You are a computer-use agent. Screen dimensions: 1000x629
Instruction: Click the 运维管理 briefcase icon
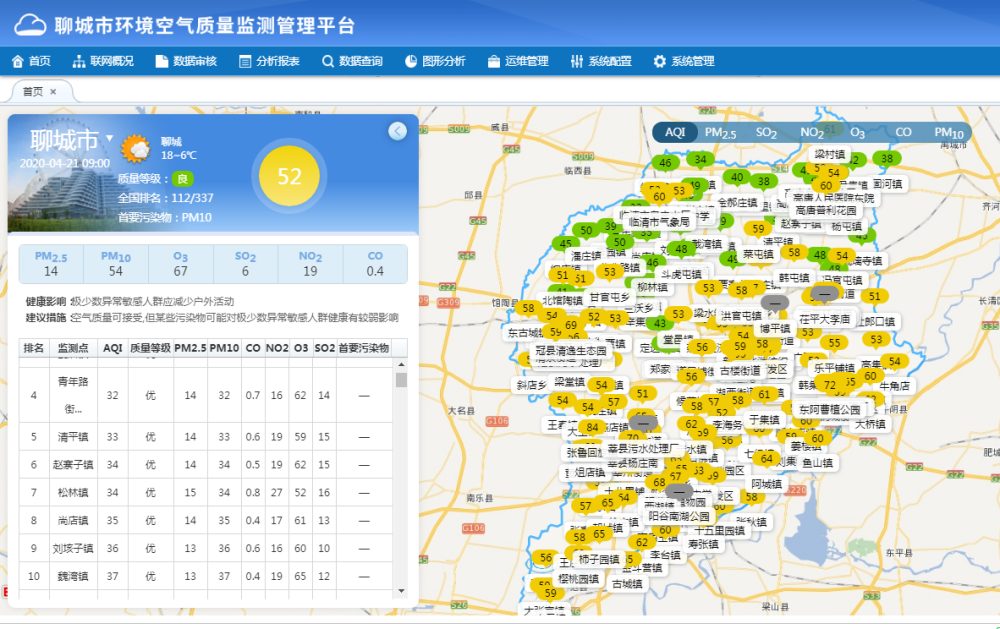[494, 61]
